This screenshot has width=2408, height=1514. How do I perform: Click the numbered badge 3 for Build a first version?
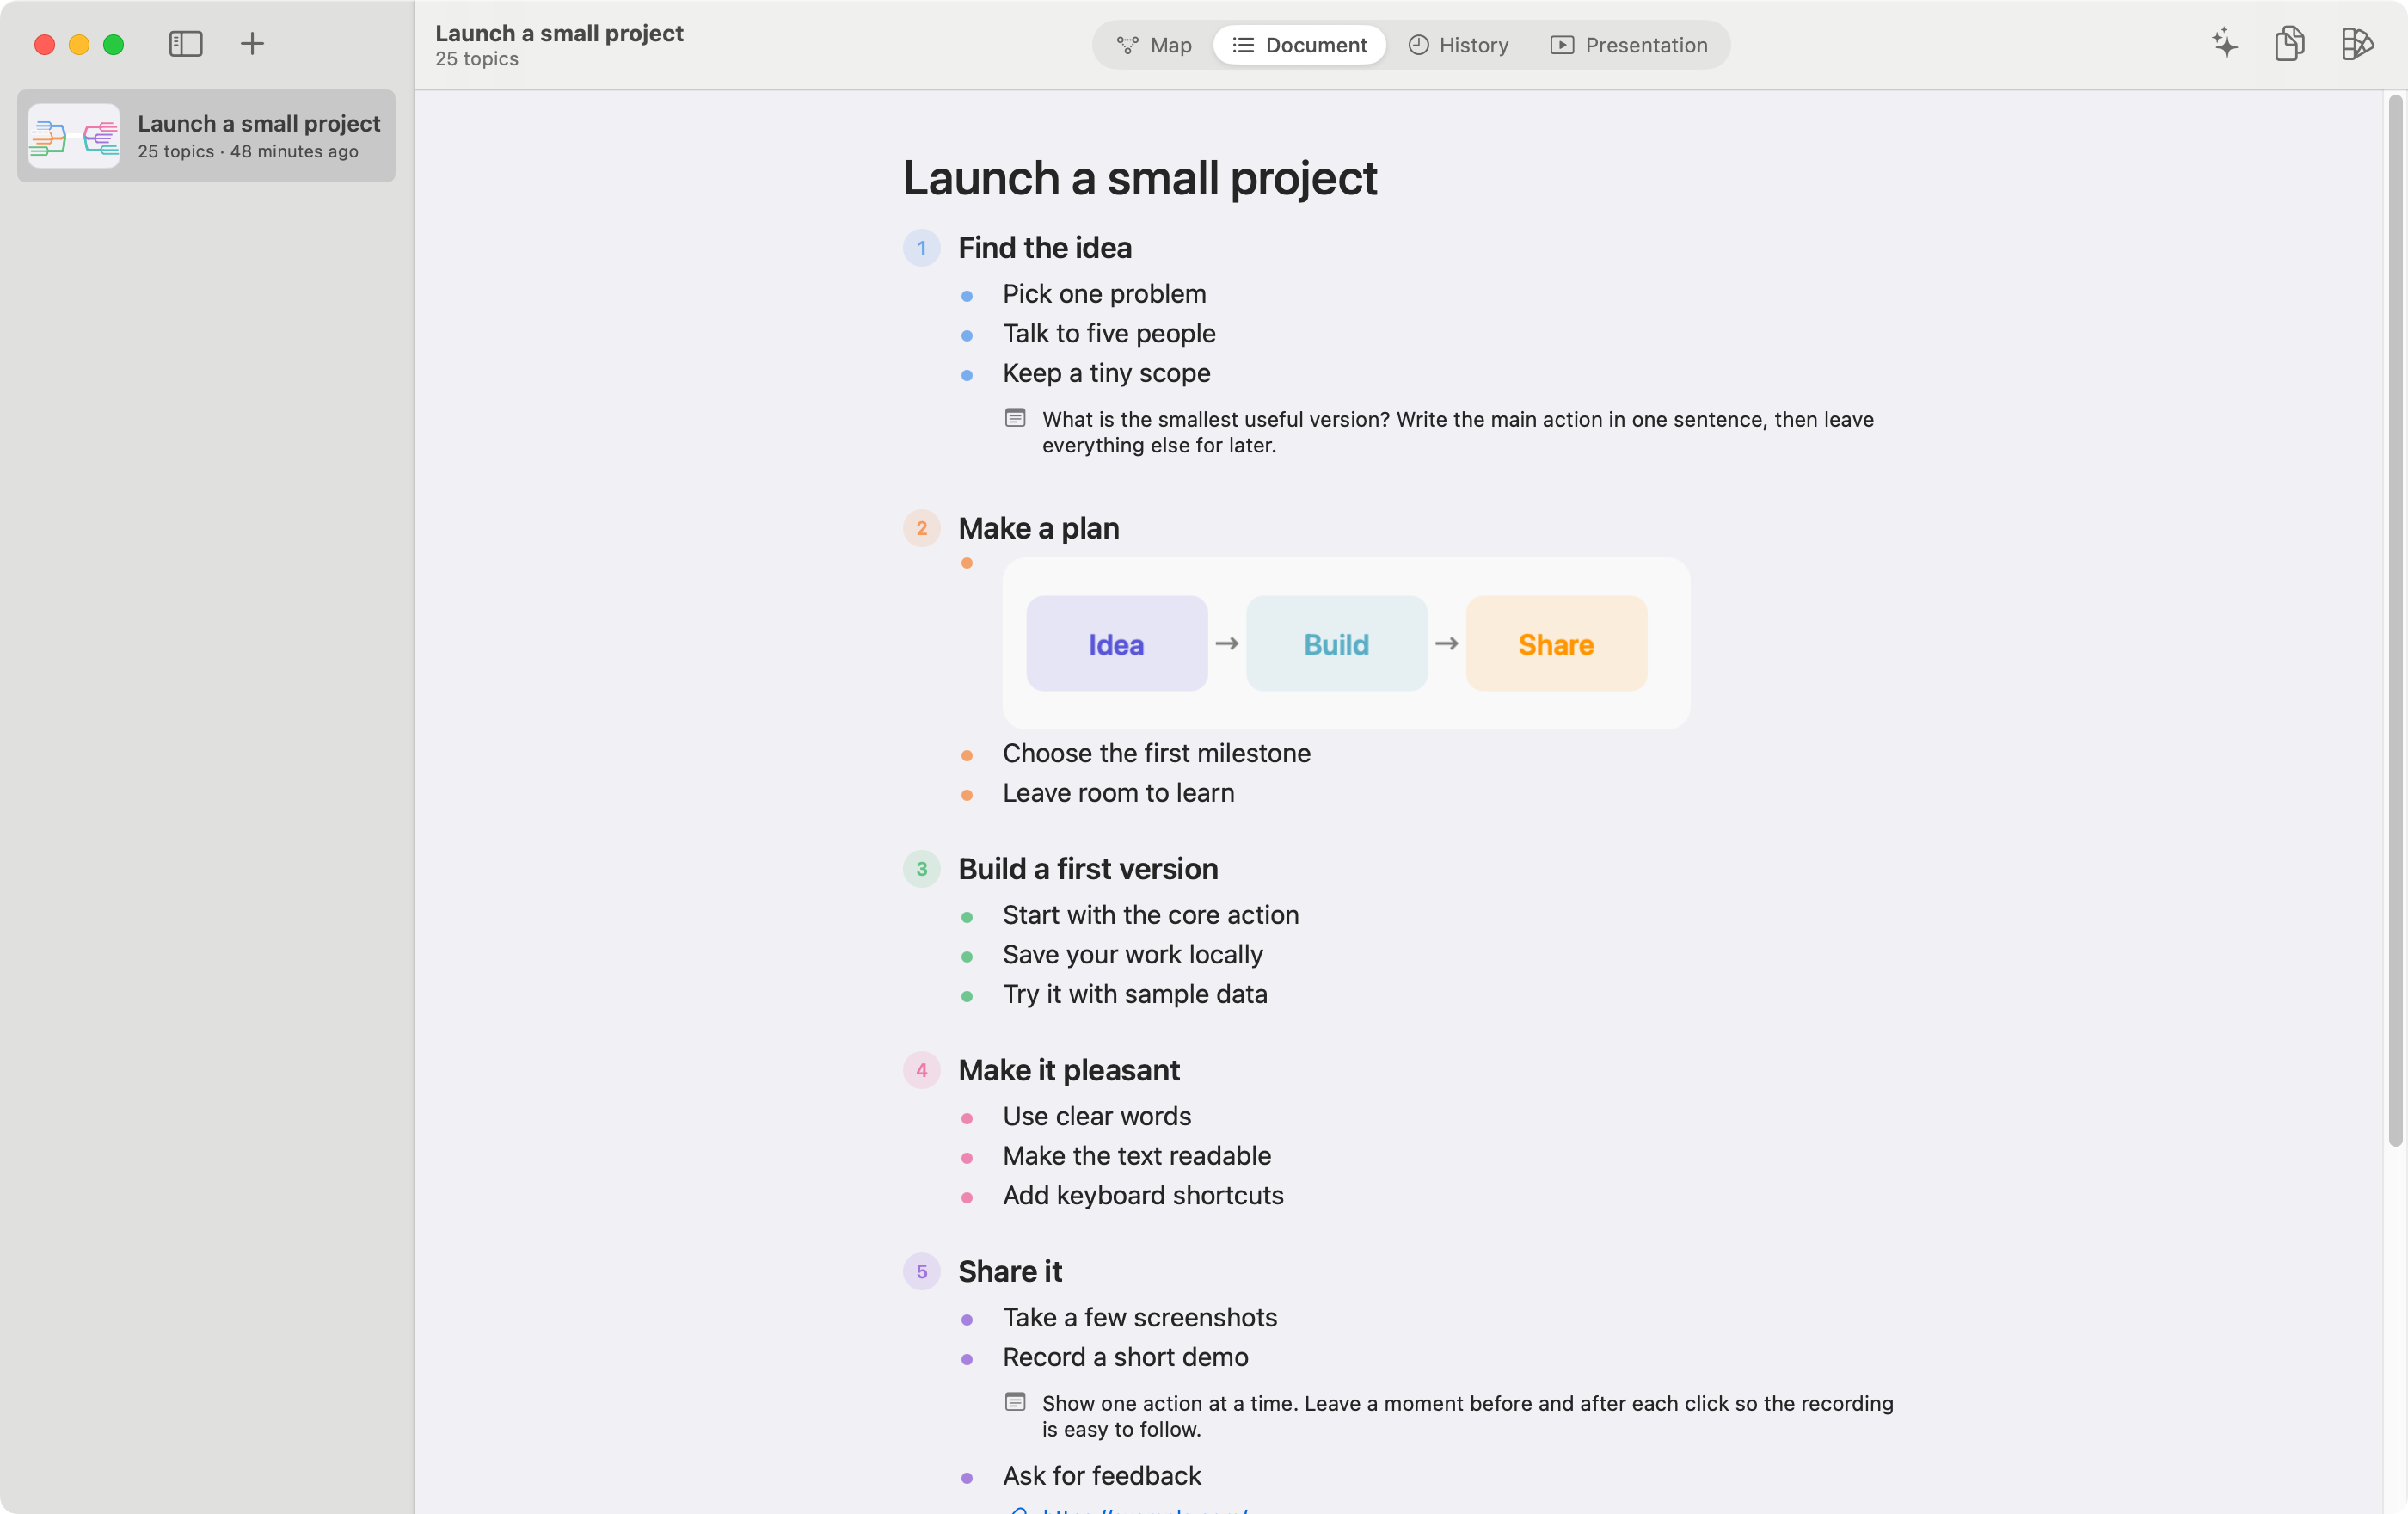[x=921, y=869]
